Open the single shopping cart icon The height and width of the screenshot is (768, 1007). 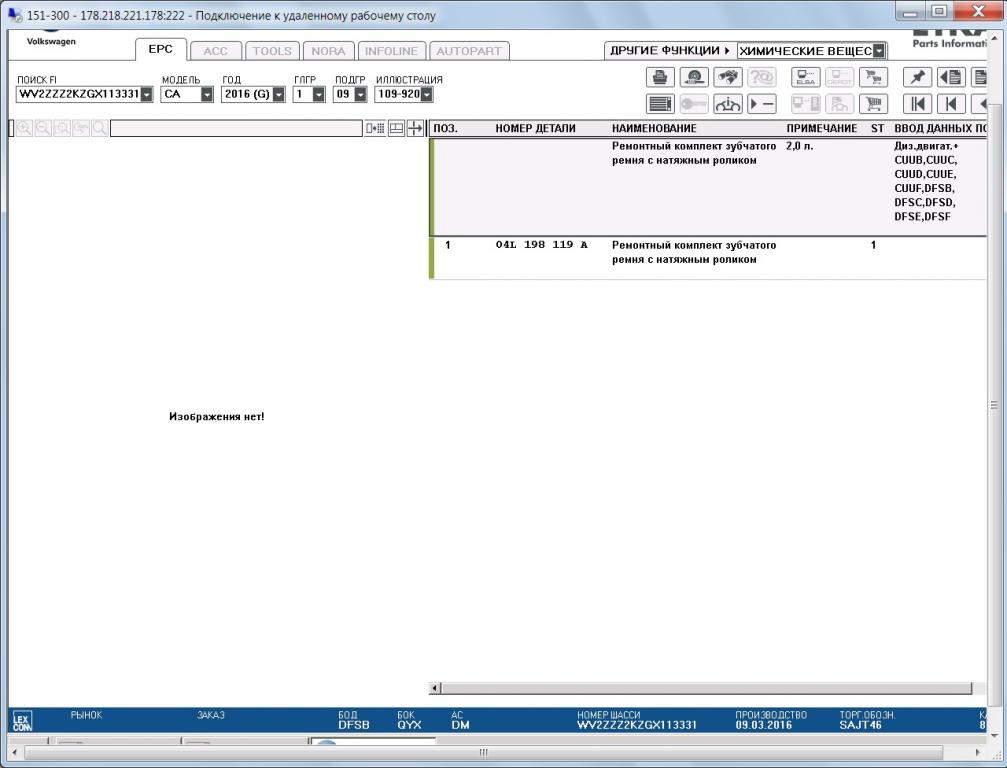[x=873, y=103]
